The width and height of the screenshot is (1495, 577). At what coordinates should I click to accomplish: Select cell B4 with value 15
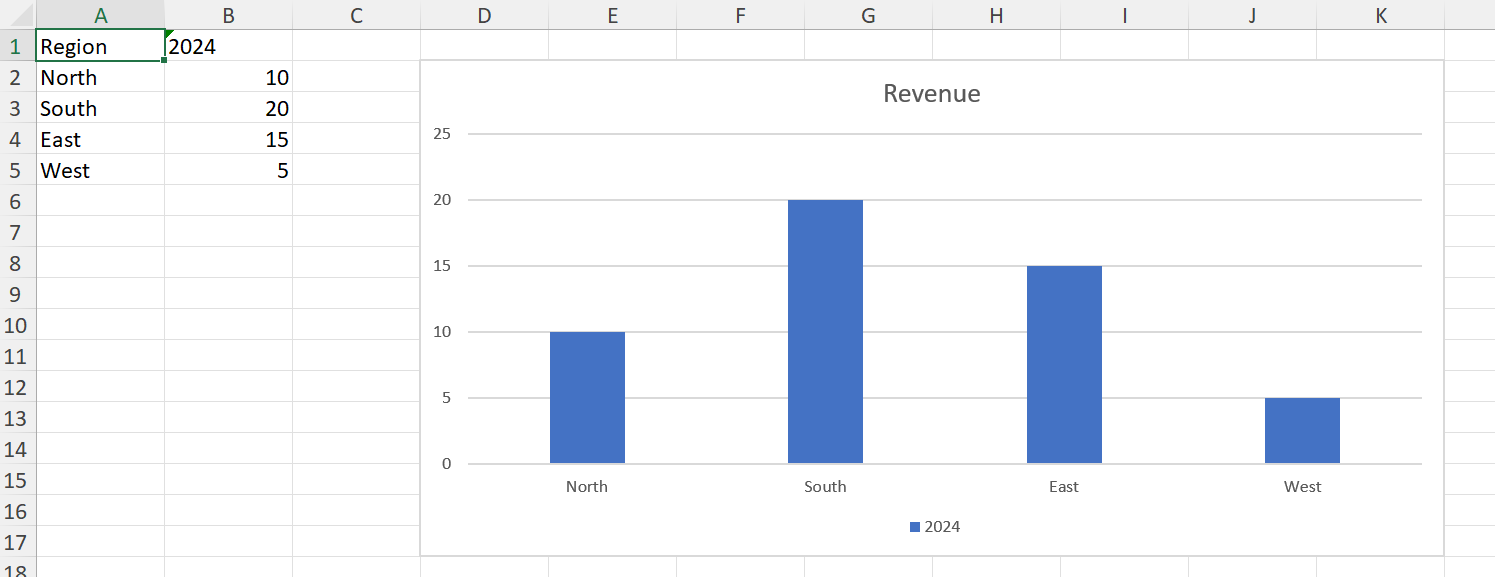[x=229, y=139]
